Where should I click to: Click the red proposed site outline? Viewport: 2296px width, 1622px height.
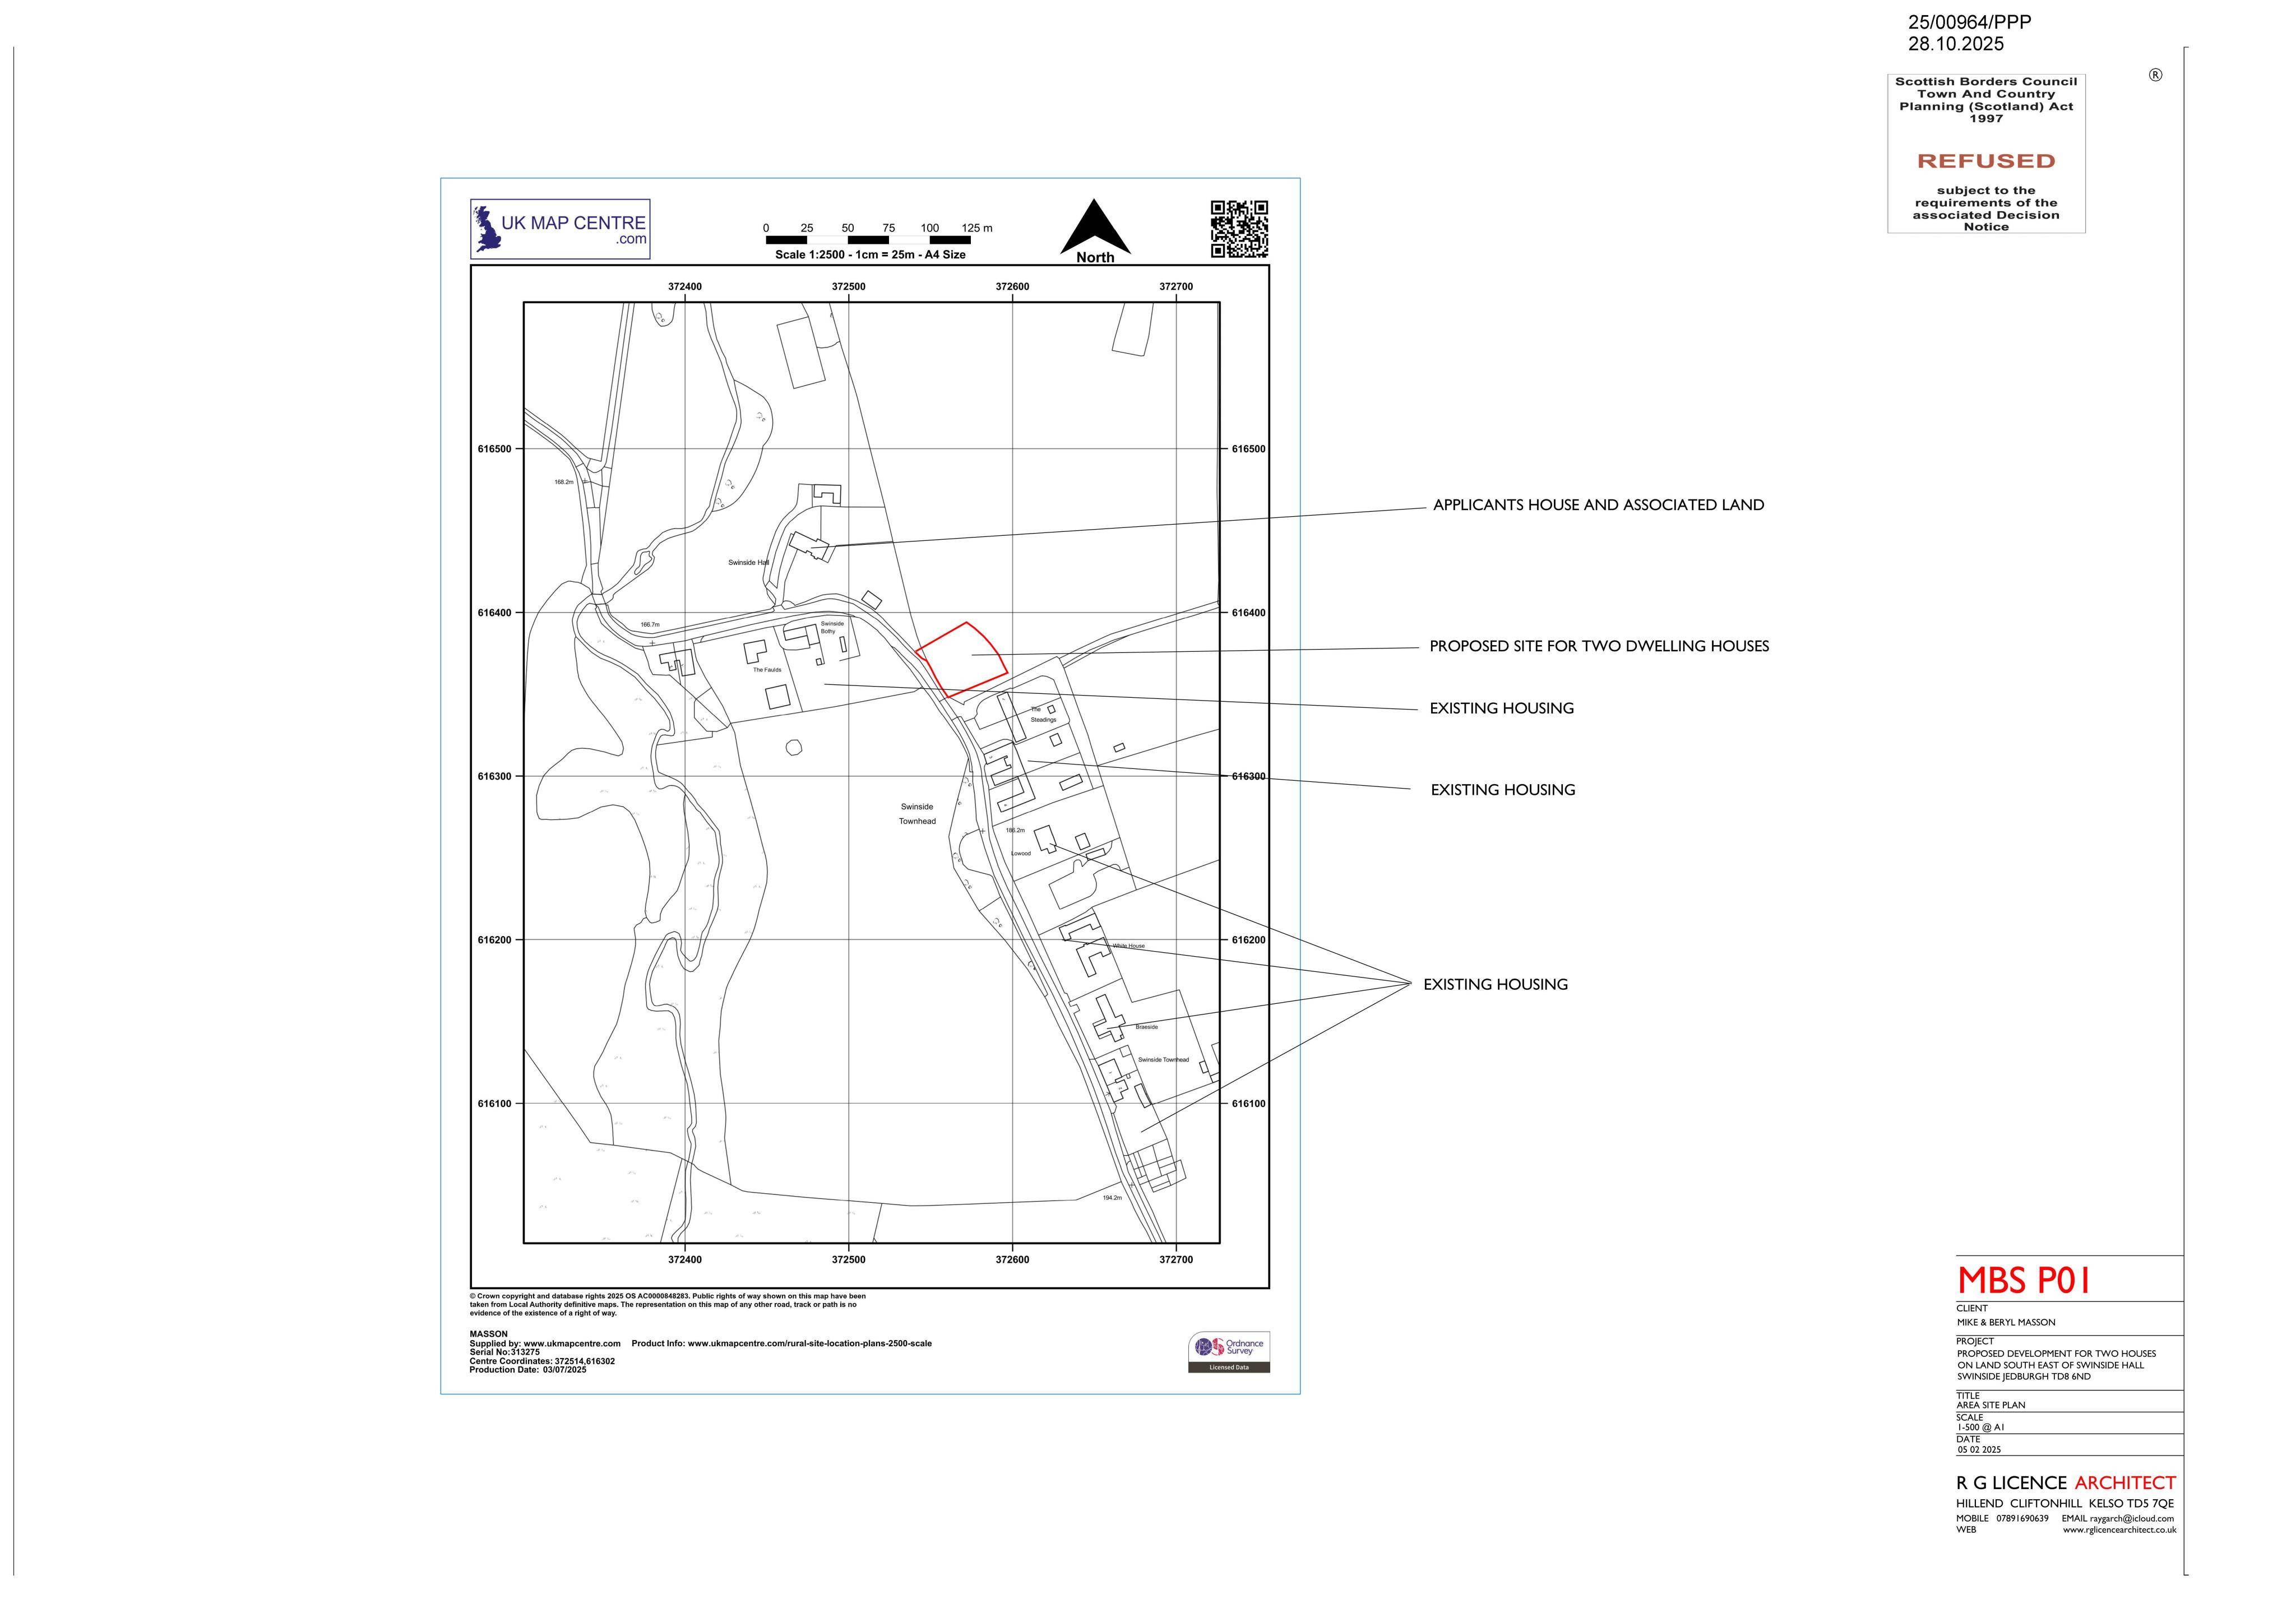click(x=961, y=659)
